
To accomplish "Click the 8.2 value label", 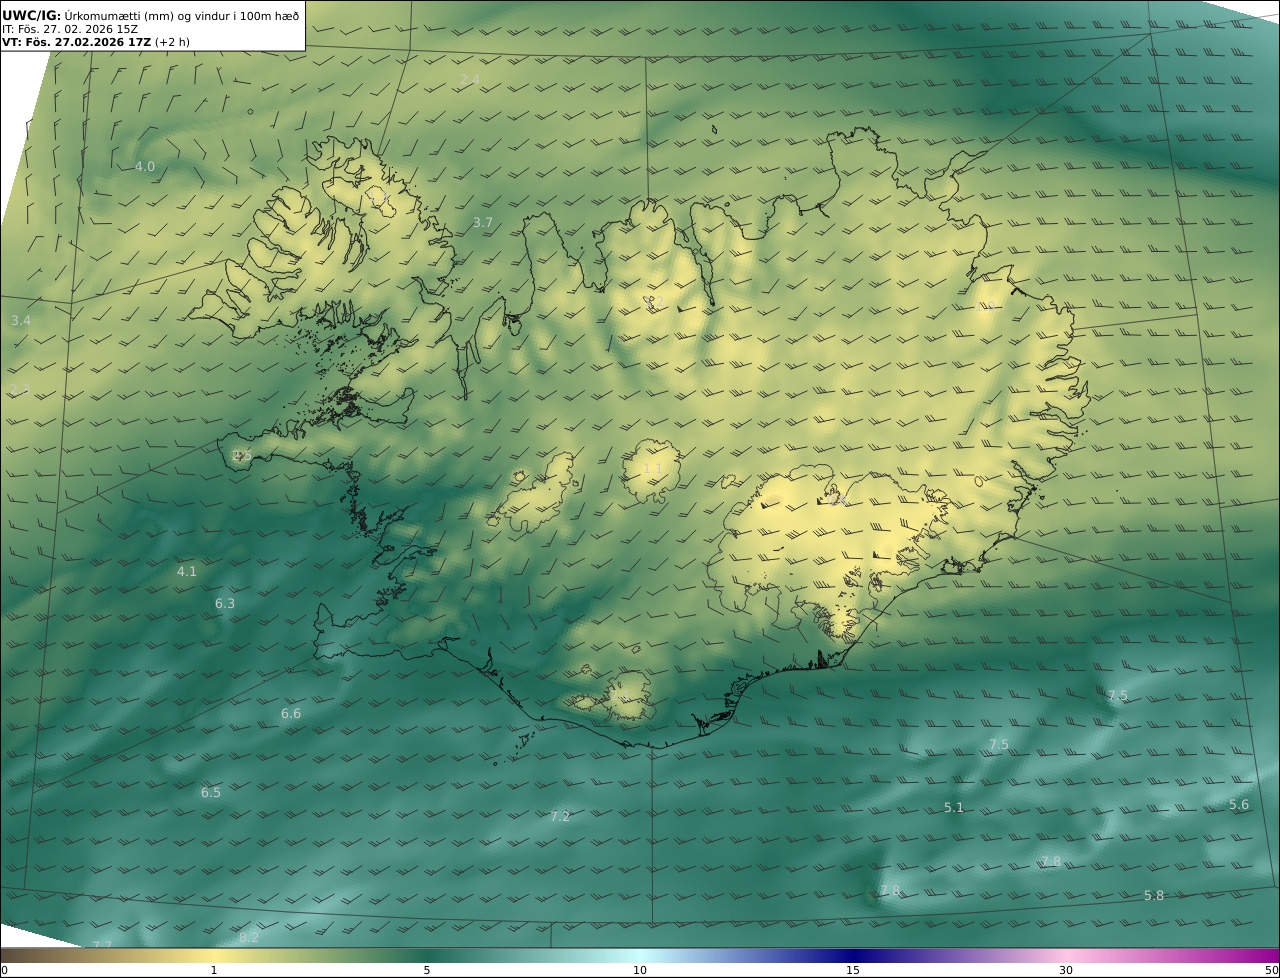I will pos(249,937).
